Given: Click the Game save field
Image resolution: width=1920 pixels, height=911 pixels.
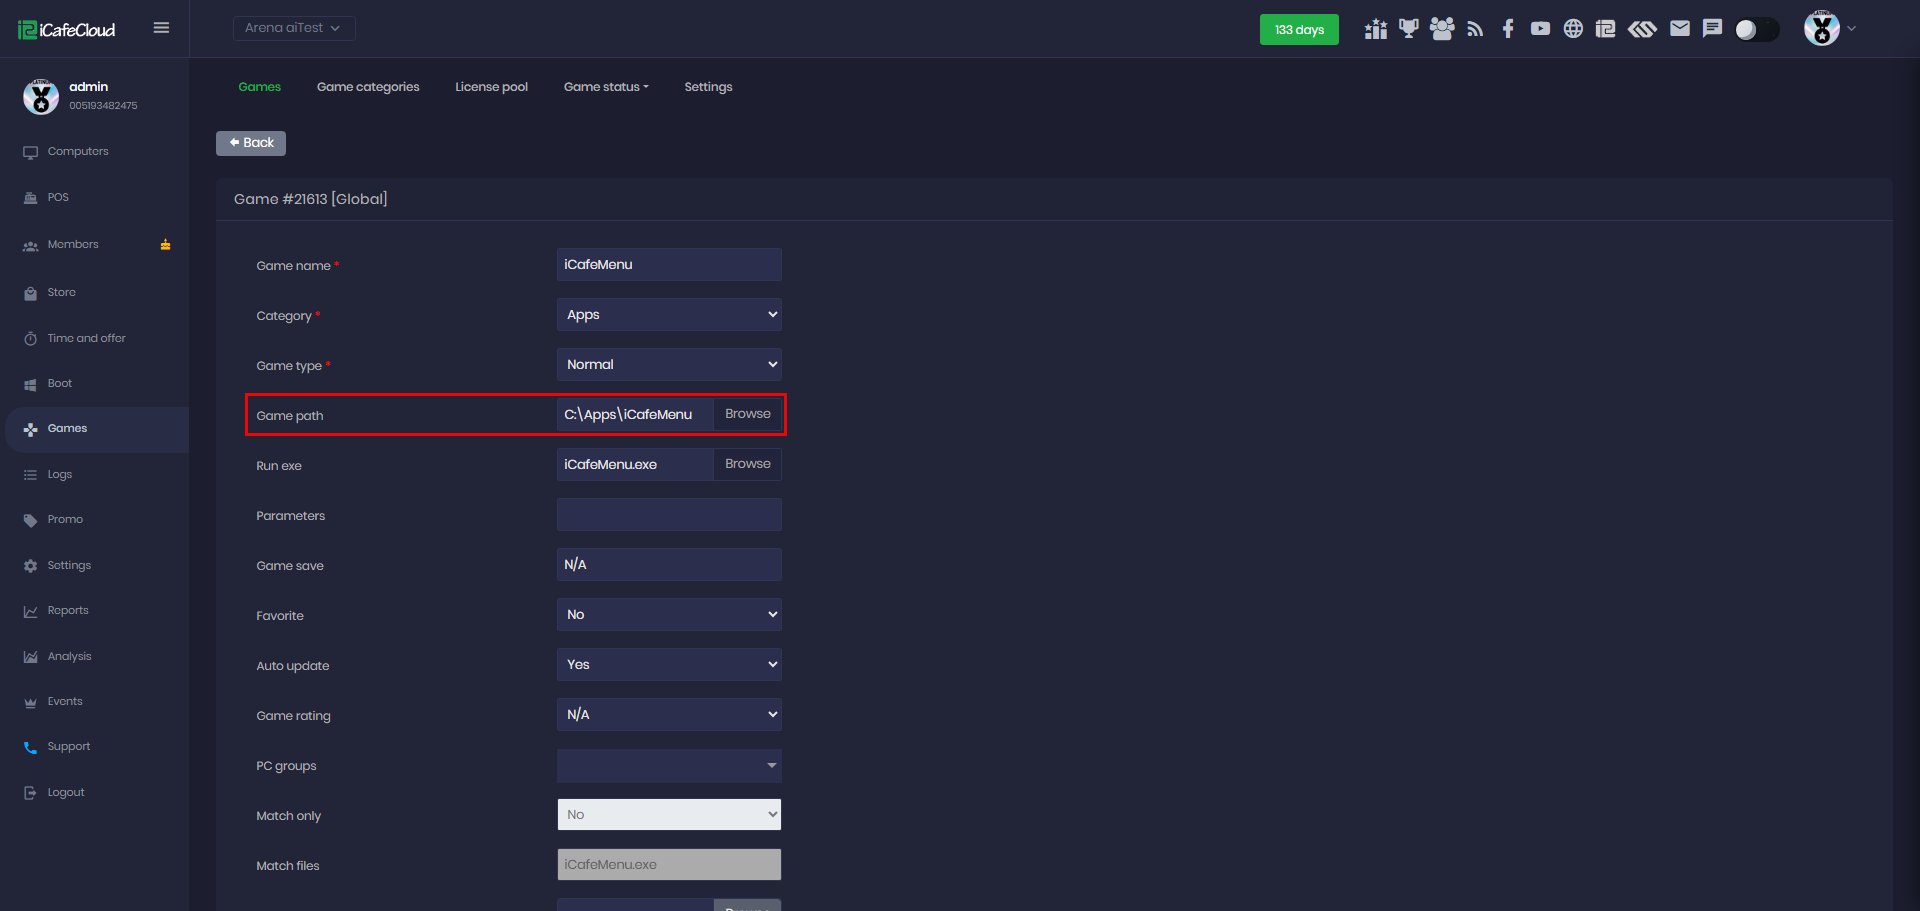Looking at the screenshot, I should click(669, 565).
